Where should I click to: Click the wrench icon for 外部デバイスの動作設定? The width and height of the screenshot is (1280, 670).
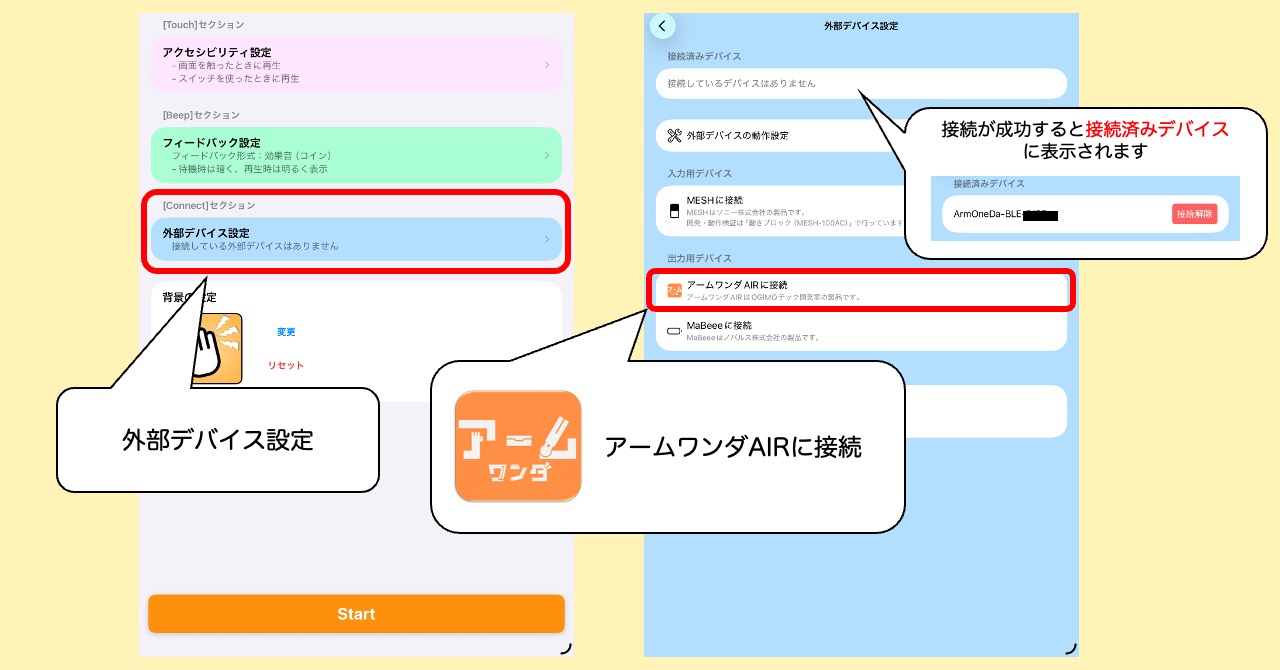(x=673, y=135)
